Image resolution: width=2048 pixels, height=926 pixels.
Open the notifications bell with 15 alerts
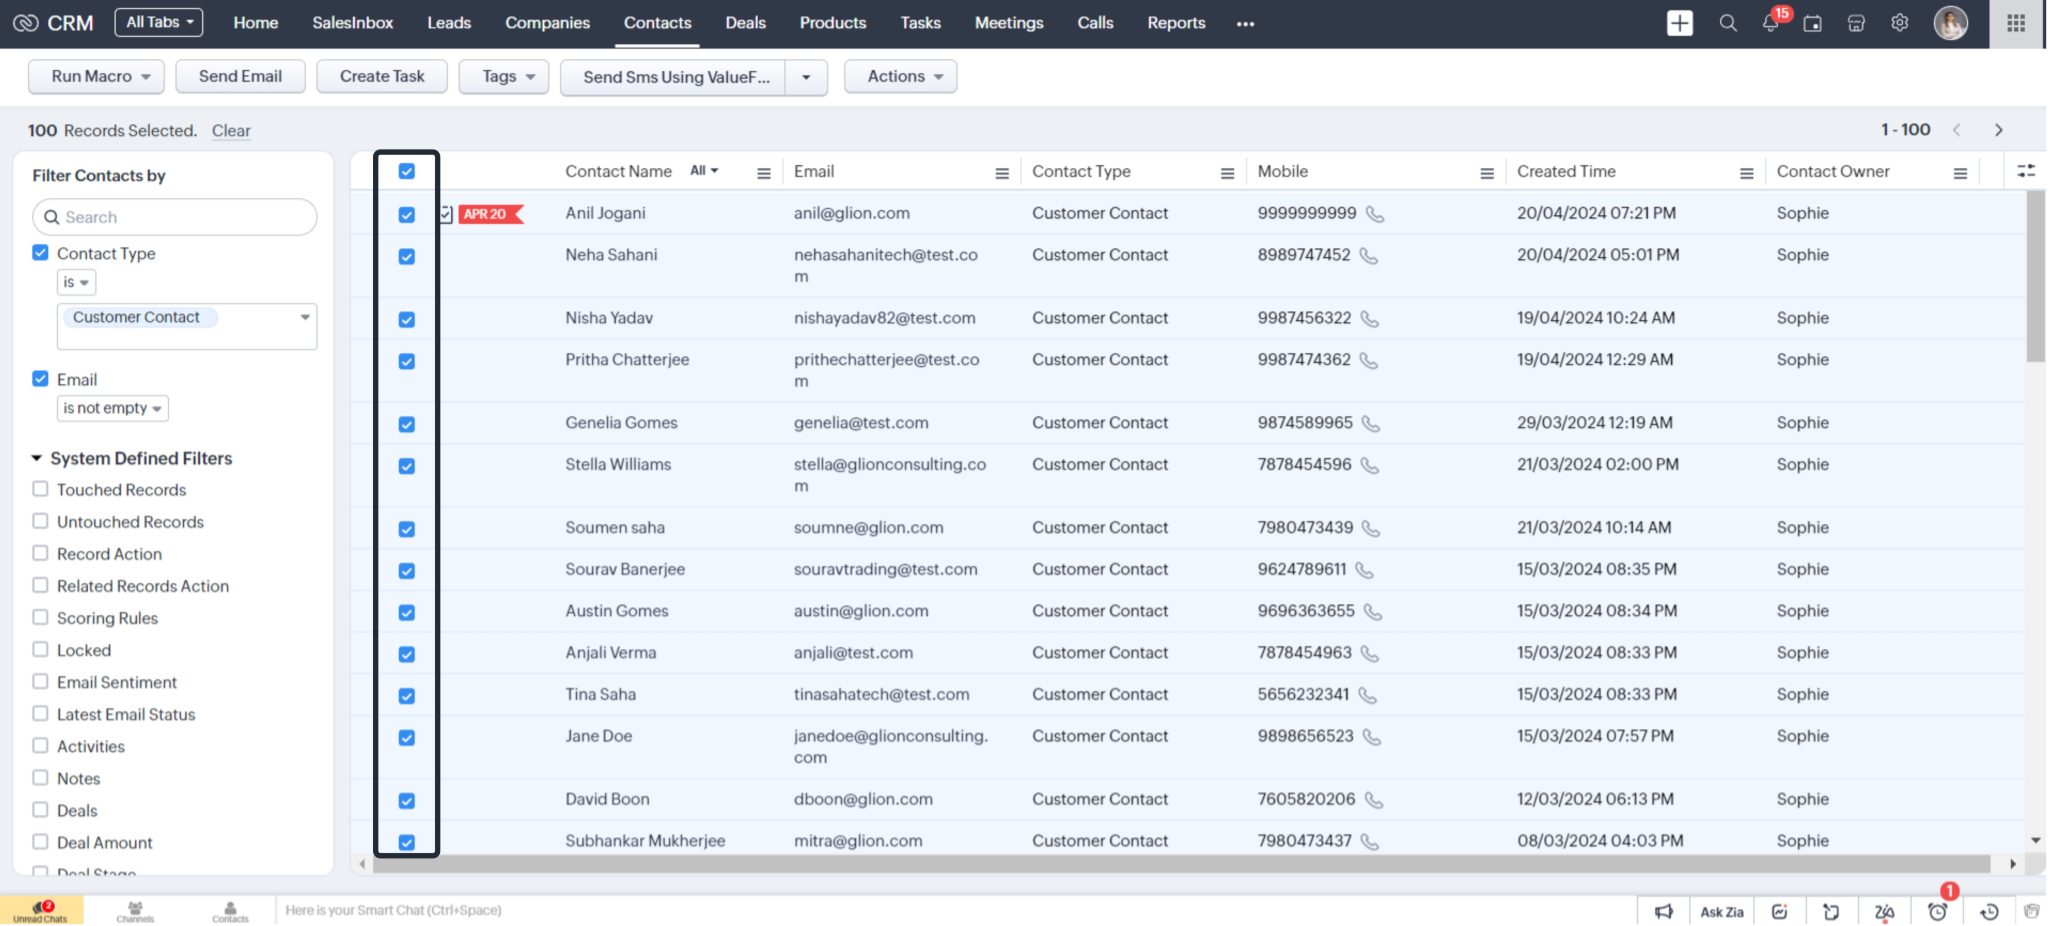coord(1769,22)
